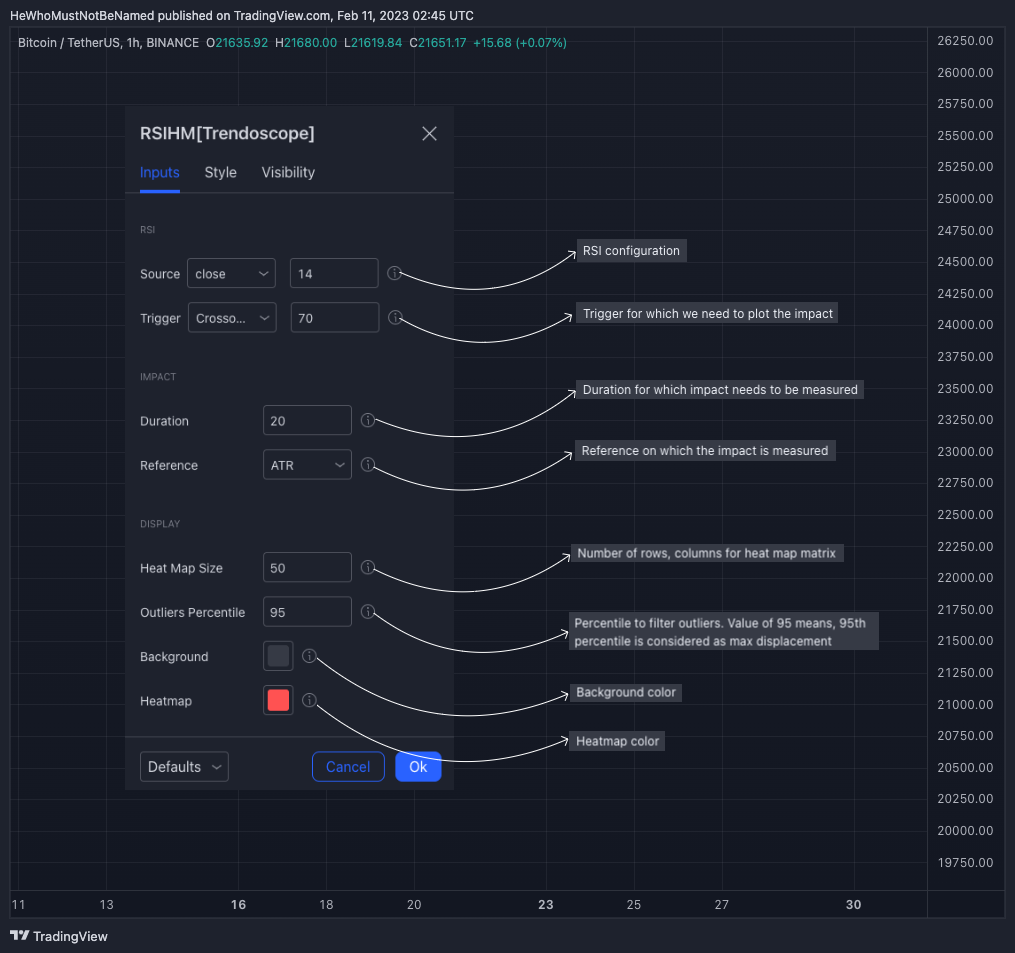Click the Duration field showing 20
Screen dimensions: 1015x953
click(x=307, y=420)
